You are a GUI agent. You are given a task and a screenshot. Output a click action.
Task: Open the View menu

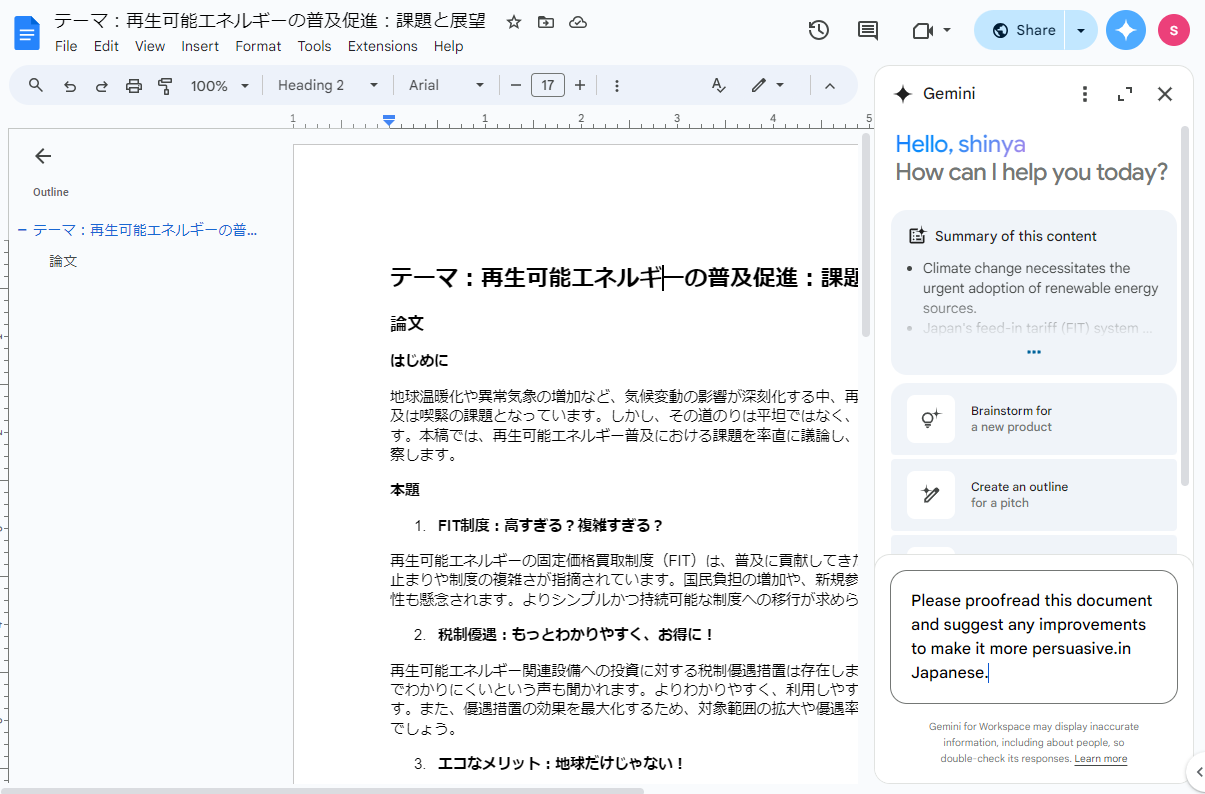(150, 46)
